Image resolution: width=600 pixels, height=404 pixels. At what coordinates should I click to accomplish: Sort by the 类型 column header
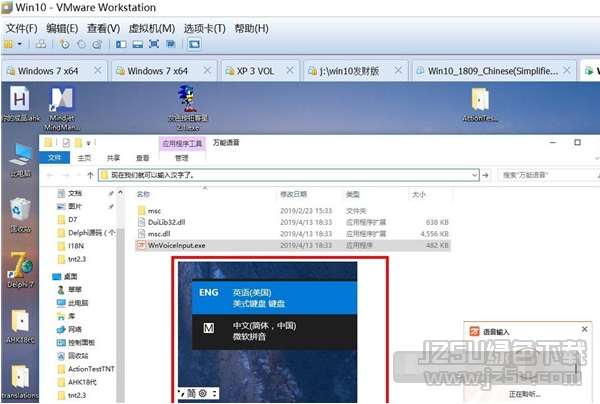(352, 194)
